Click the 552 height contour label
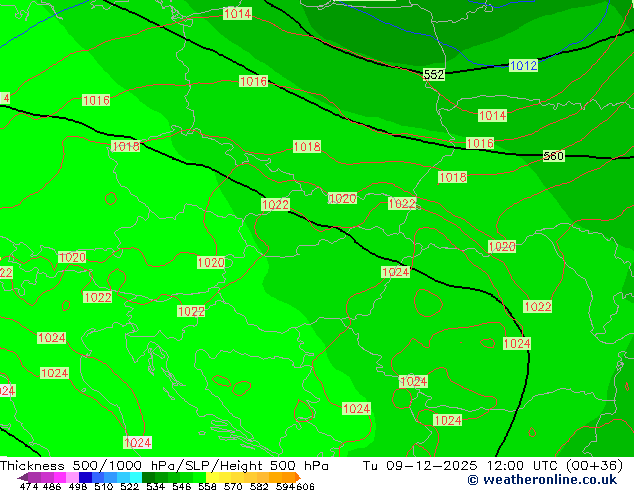The height and width of the screenshot is (490, 634). tap(434, 74)
